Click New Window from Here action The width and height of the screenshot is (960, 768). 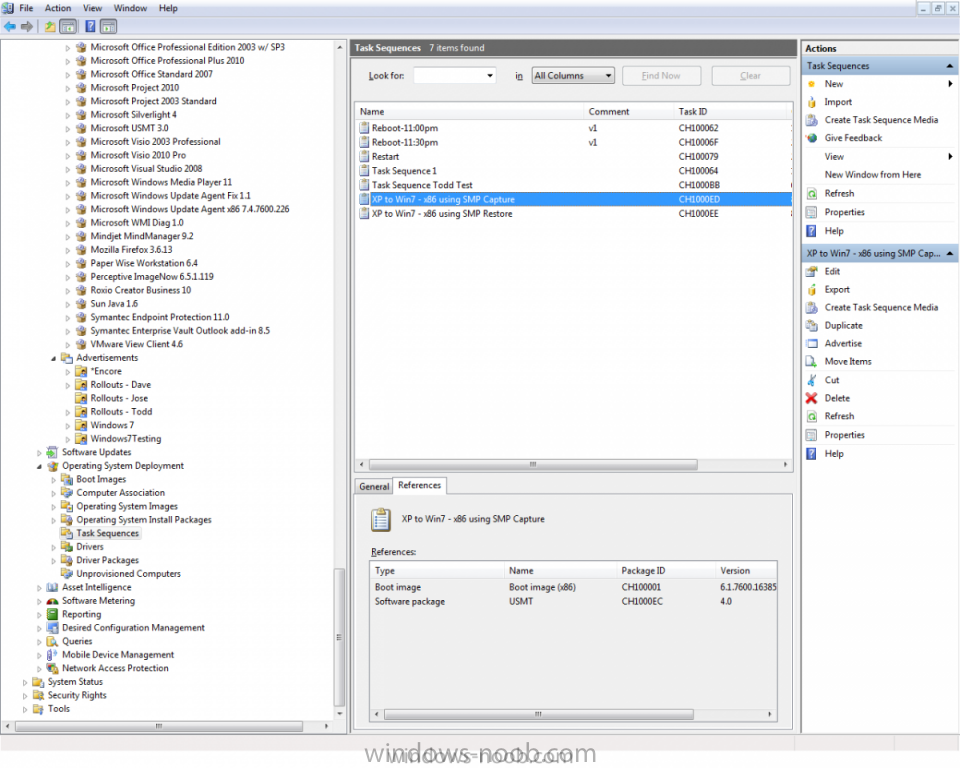click(x=872, y=175)
